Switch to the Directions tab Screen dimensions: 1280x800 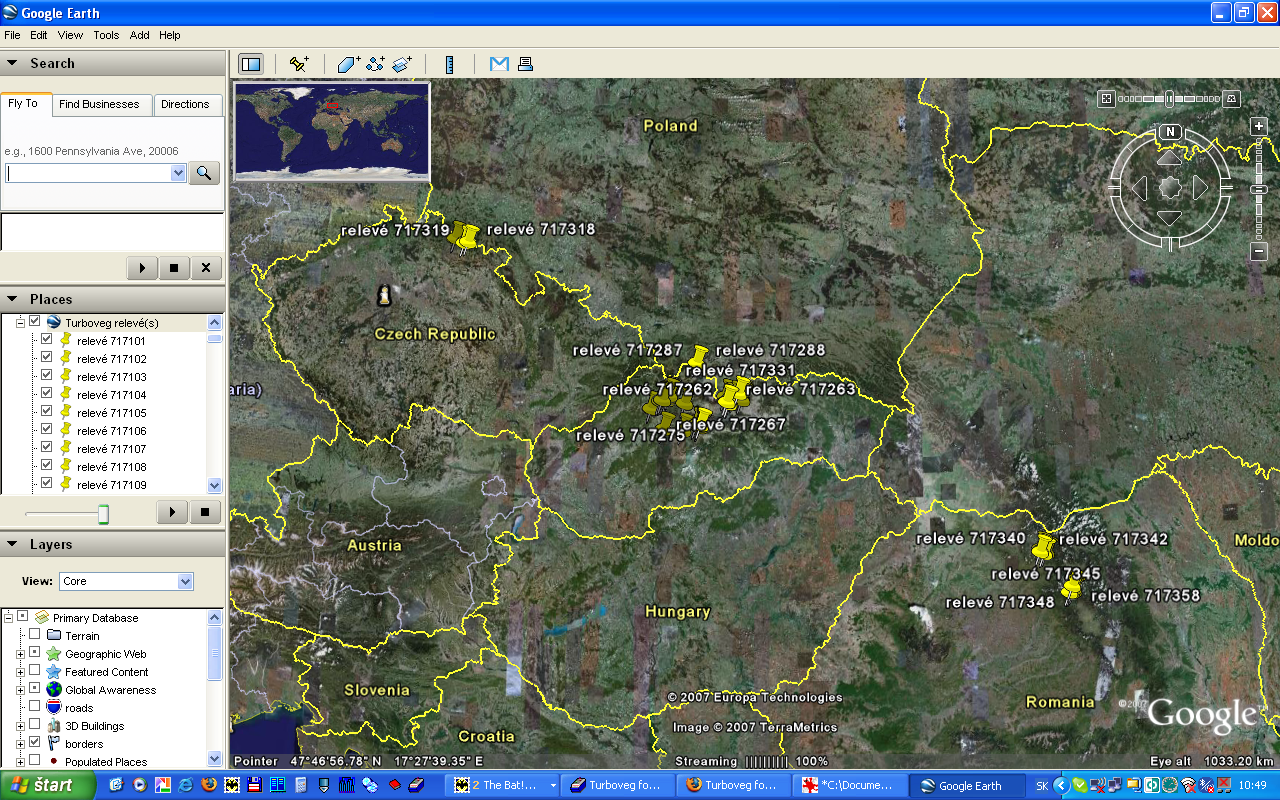click(x=185, y=104)
